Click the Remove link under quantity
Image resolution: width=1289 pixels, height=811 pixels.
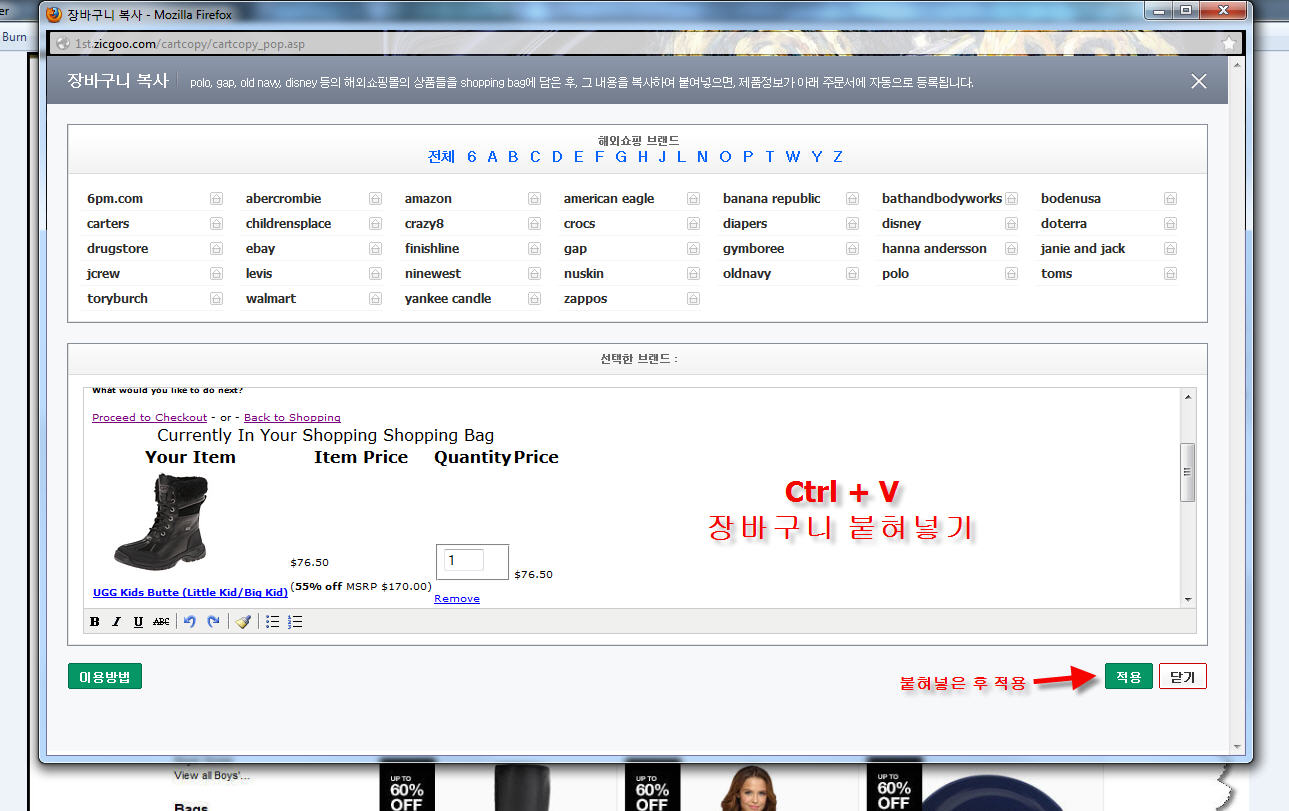click(x=457, y=599)
